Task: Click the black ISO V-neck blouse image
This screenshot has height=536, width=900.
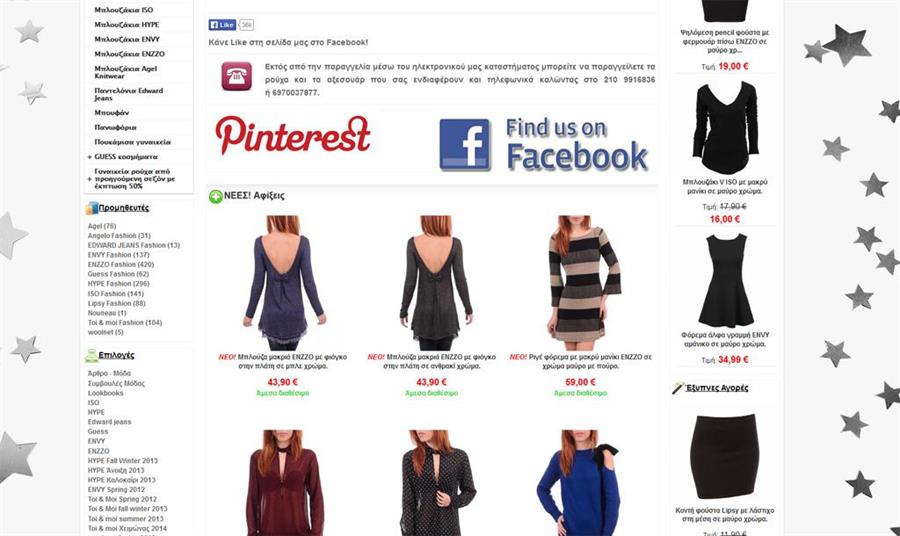Action: pyautogui.click(x=725, y=127)
